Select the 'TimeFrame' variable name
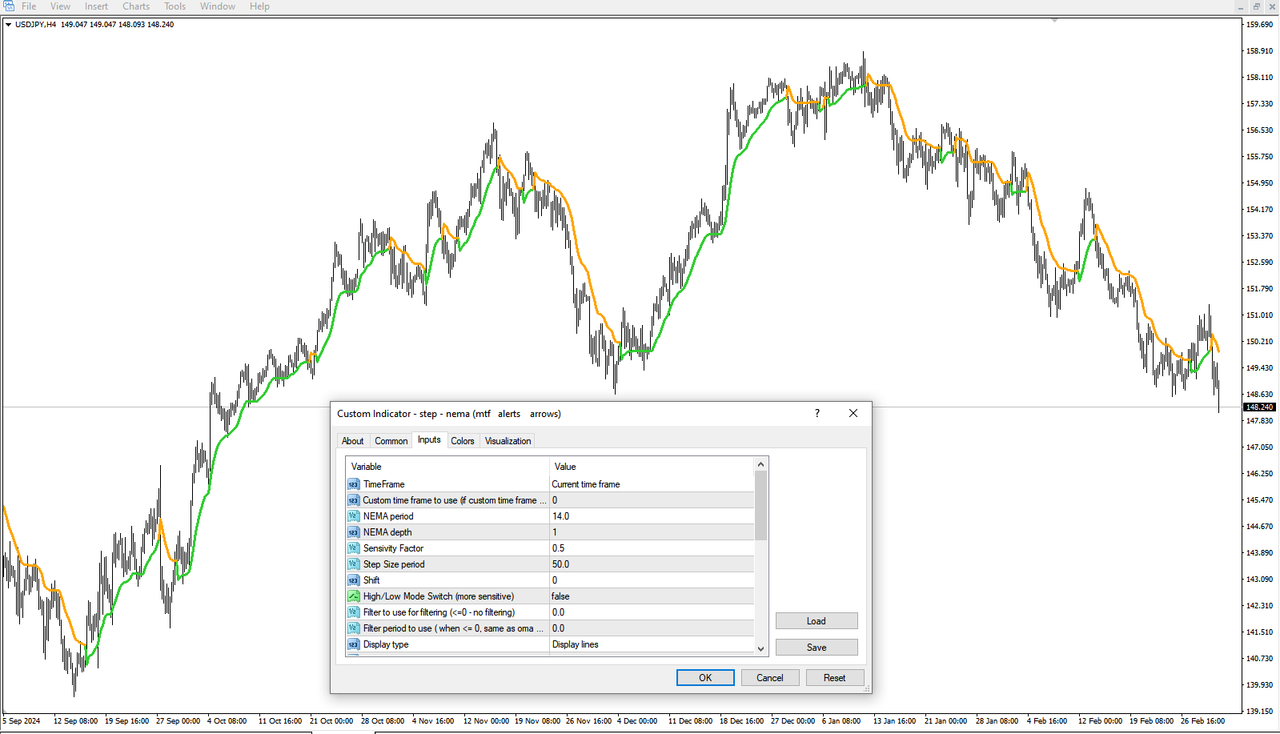Screen dimensions: 1280x734 tap(384, 484)
